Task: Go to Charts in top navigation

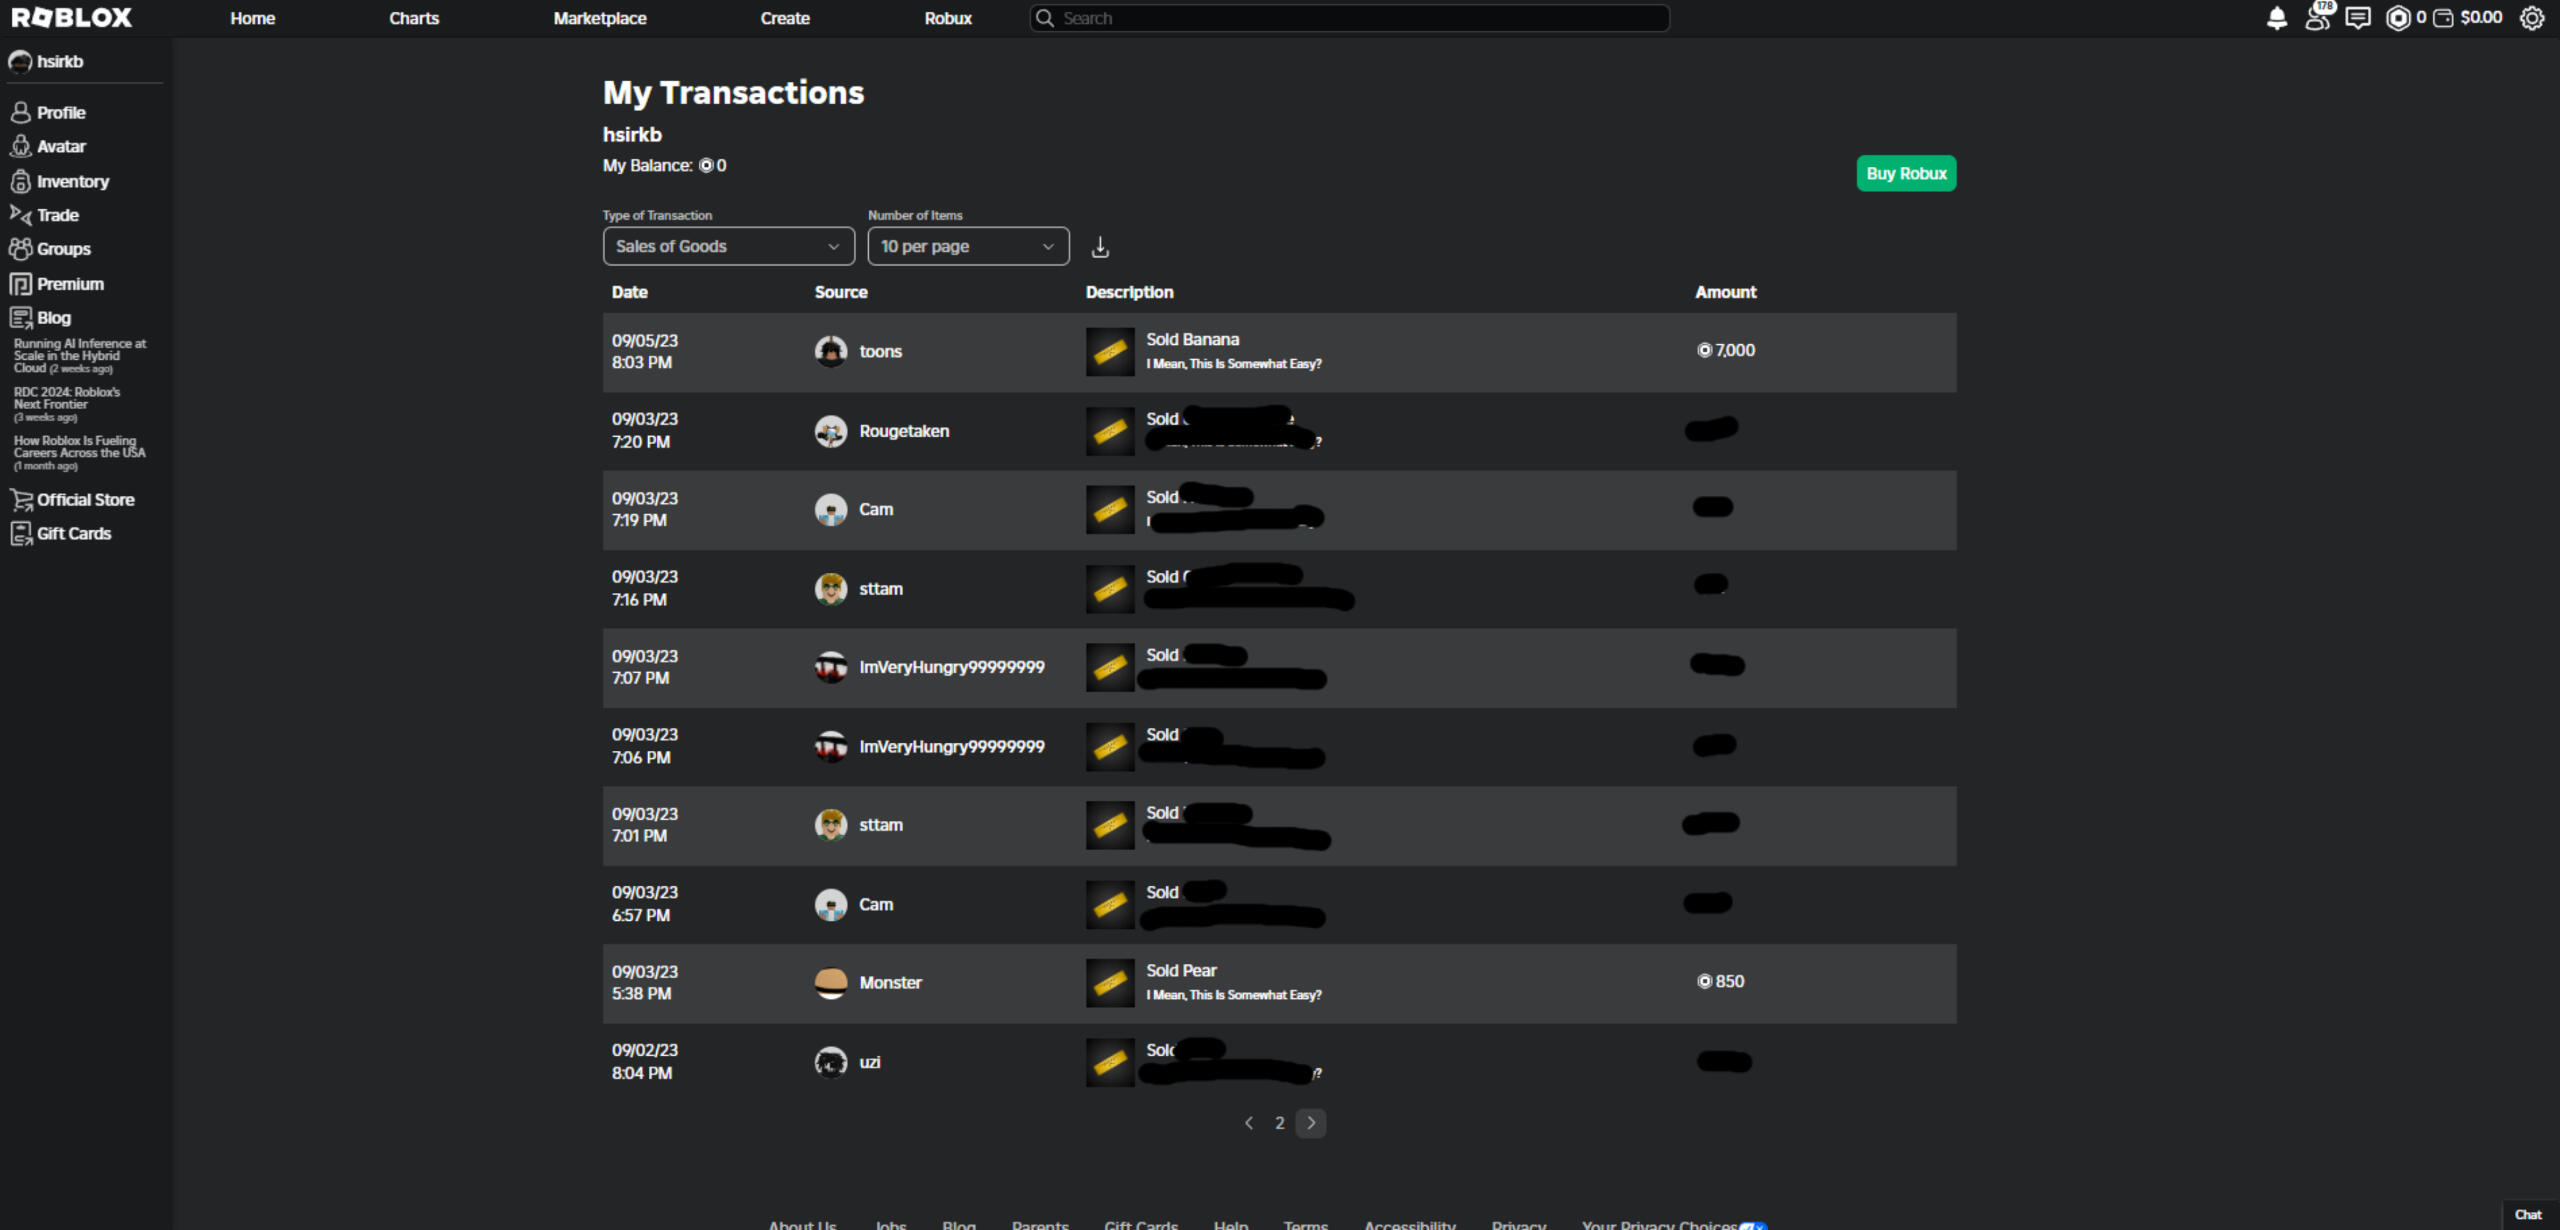Action: (x=414, y=18)
